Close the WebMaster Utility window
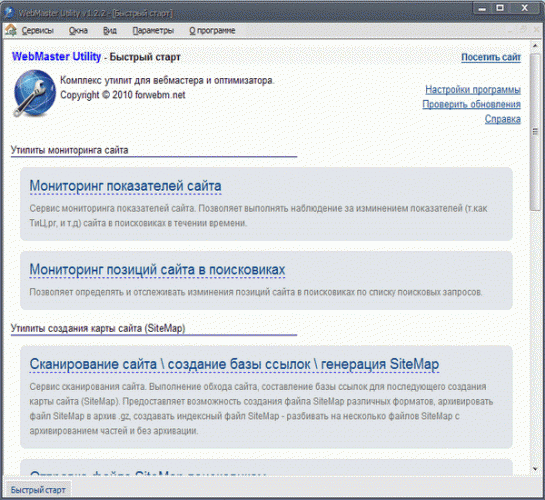Viewport: 545px width, 500px height. tap(524, 8)
